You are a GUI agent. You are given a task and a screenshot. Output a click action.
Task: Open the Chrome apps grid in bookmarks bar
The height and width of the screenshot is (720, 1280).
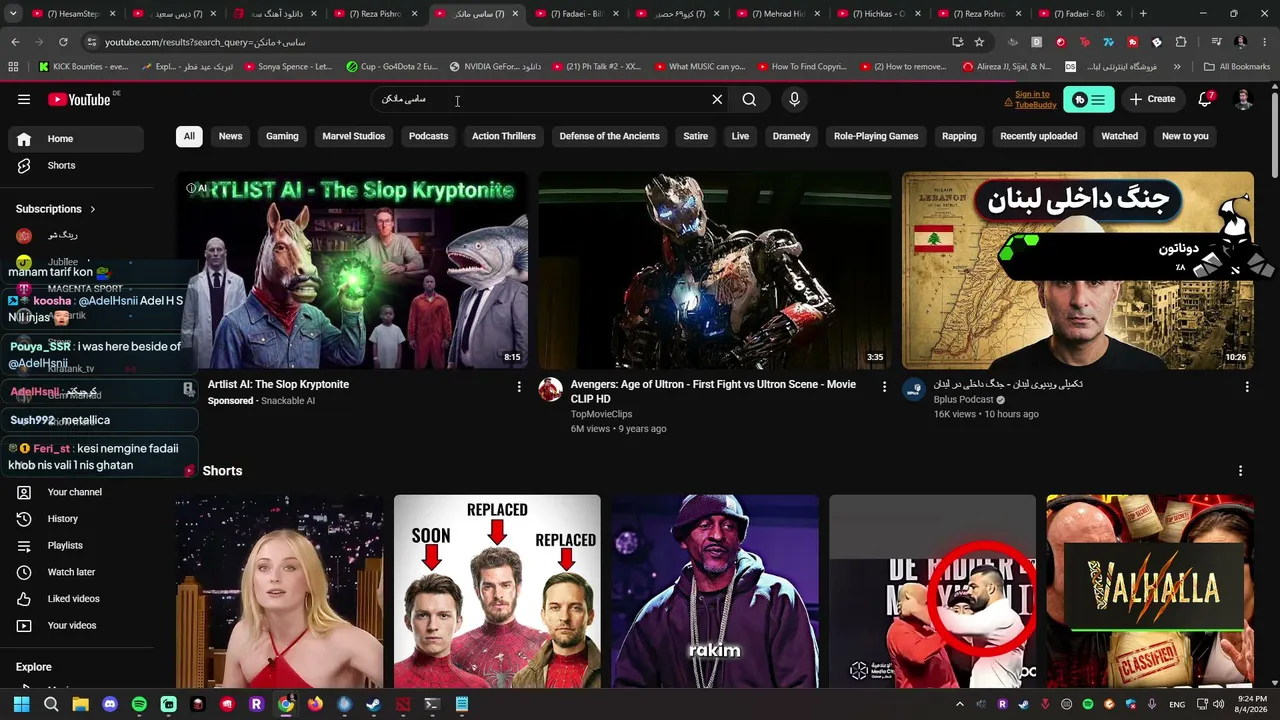click(13, 67)
